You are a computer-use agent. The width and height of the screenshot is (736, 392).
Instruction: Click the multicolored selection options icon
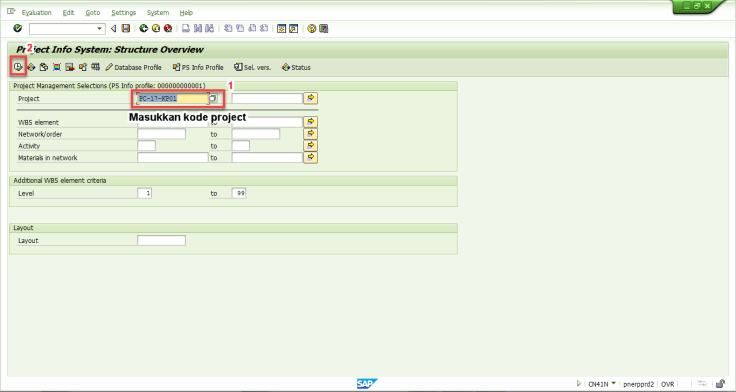57,67
